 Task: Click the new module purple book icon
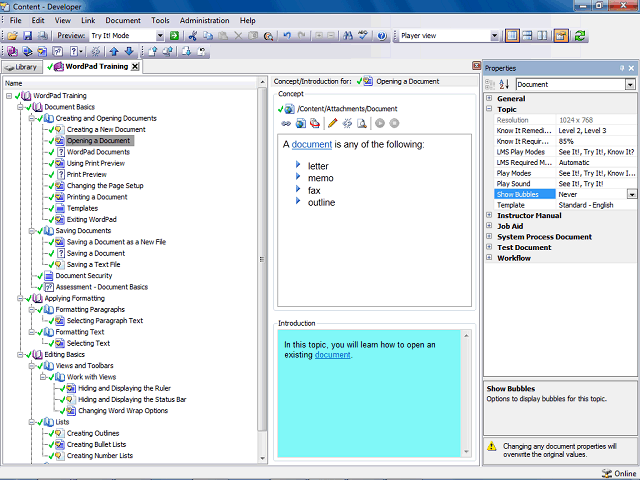[x=12, y=51]
